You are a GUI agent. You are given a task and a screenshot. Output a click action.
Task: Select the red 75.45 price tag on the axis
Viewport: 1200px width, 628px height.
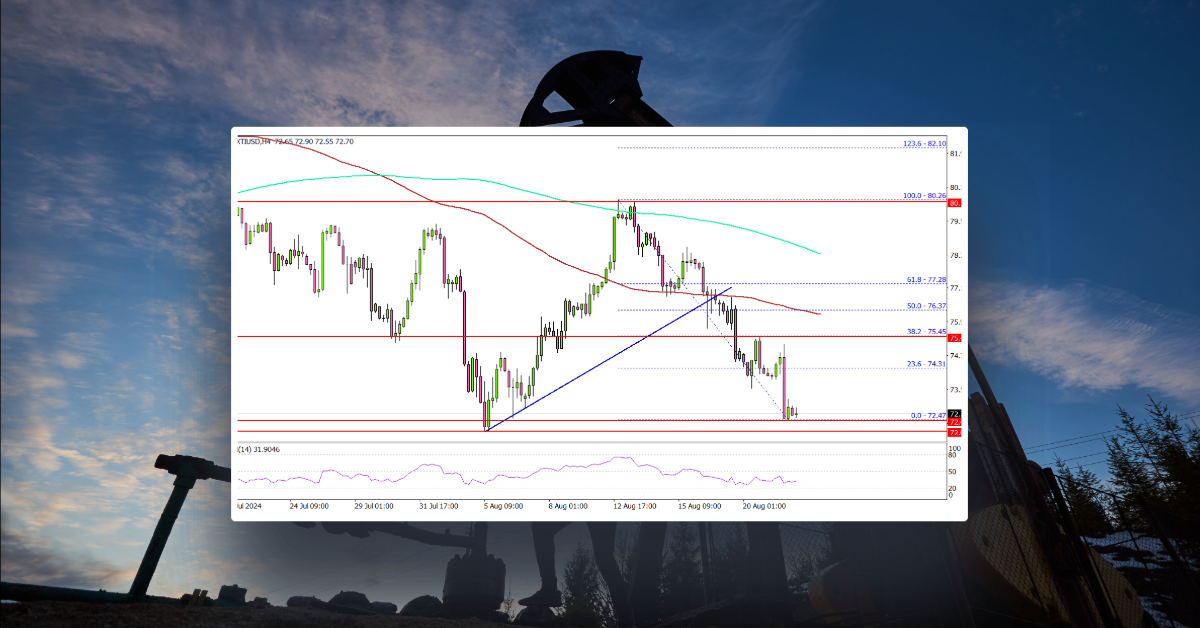953,337
